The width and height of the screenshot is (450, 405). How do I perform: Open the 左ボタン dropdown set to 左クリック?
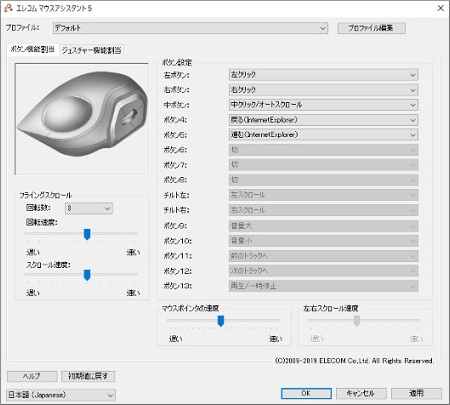[323, 75]
